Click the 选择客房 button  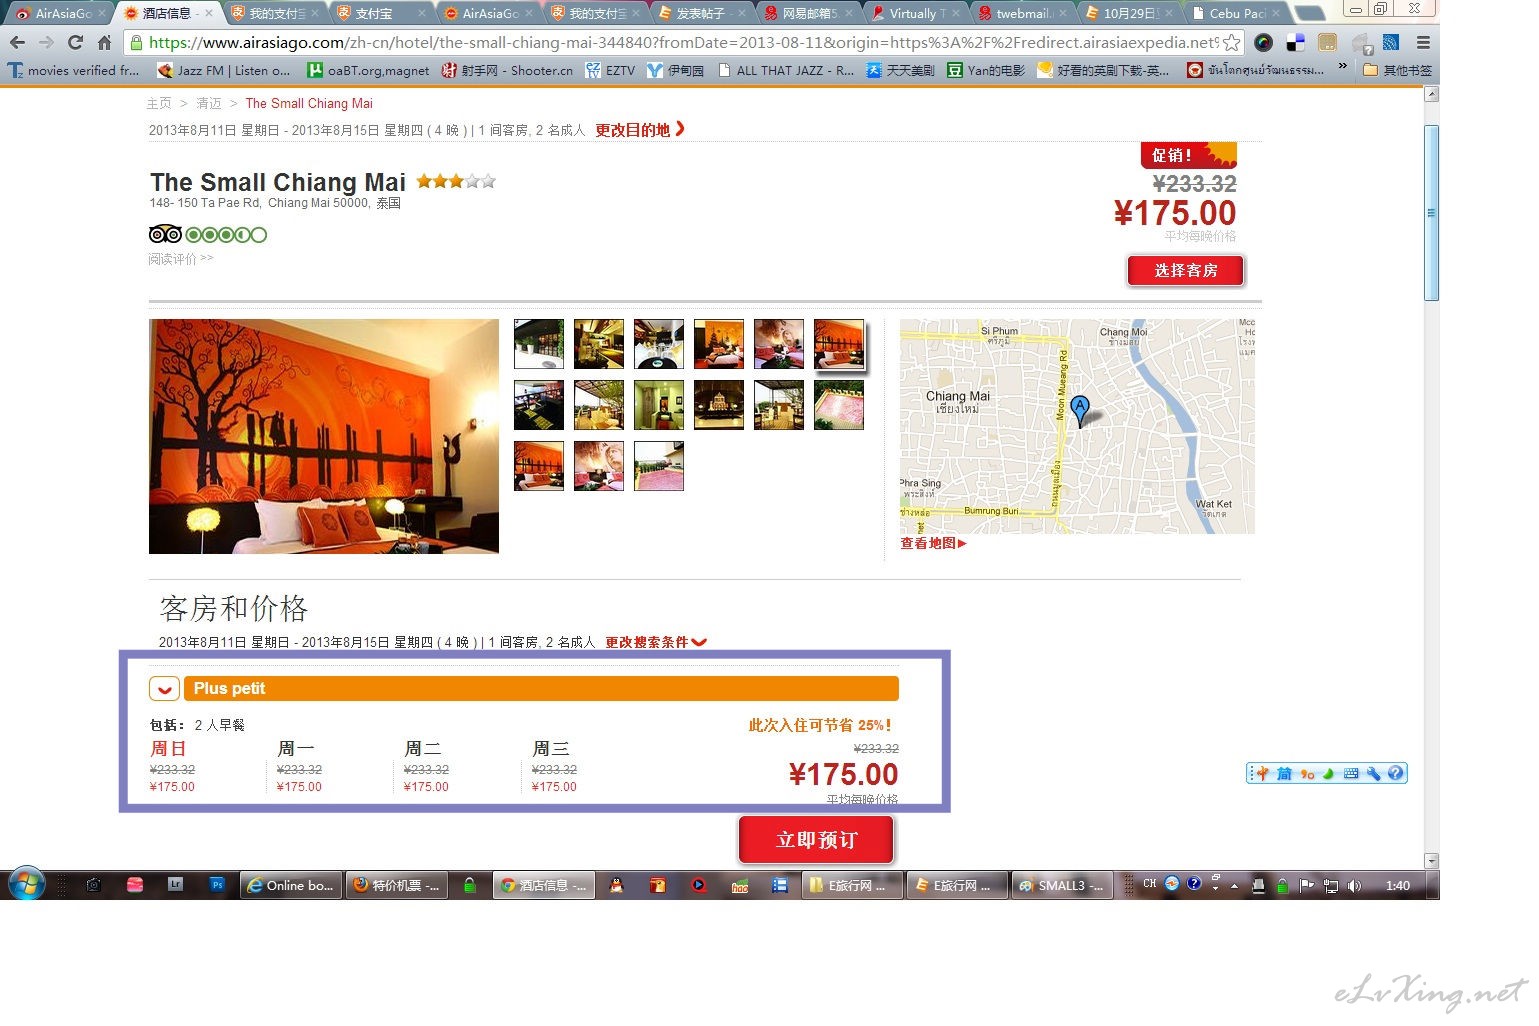point(1186,270)
